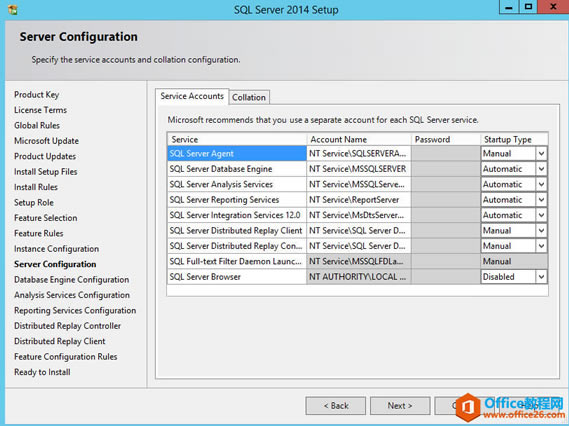Click account name NT Service\MsDtsServer...

(x=359, y=215)
